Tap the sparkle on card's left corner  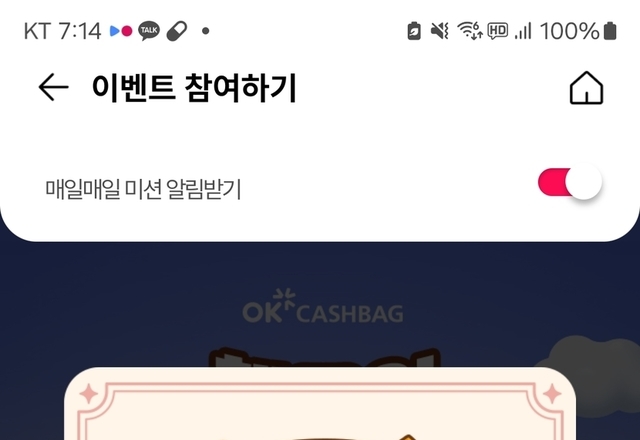coord(89,394)
